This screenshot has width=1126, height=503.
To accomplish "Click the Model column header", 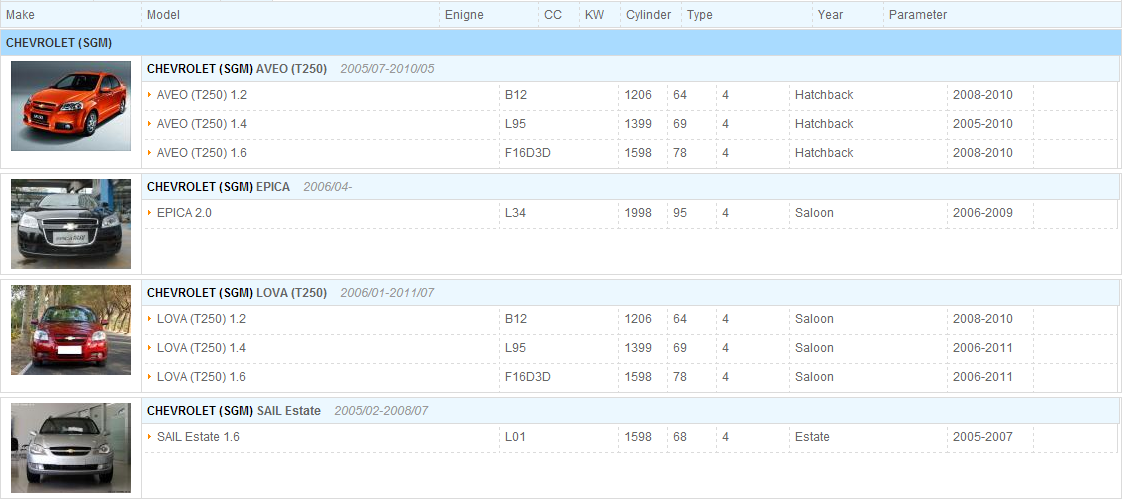I will tap(164, 14).
